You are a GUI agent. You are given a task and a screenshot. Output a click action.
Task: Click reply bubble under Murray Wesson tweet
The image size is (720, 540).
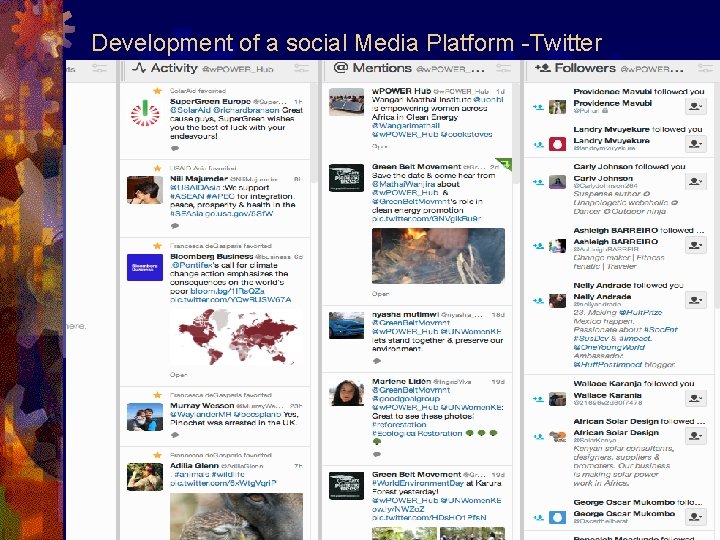[x=174, y=435]
